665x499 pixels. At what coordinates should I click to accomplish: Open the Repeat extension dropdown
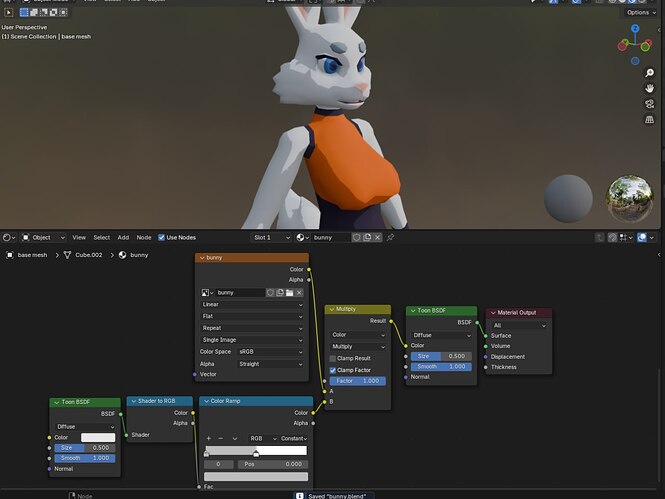tap(252, 328)
